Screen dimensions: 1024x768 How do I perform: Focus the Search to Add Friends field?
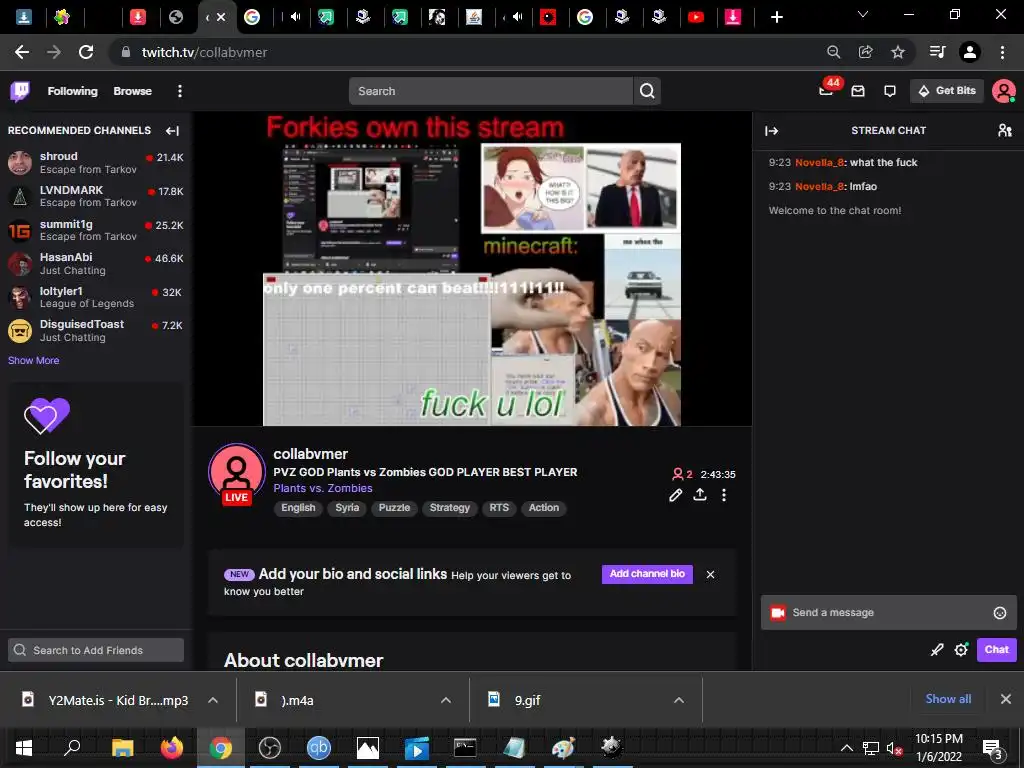[96, 650]
